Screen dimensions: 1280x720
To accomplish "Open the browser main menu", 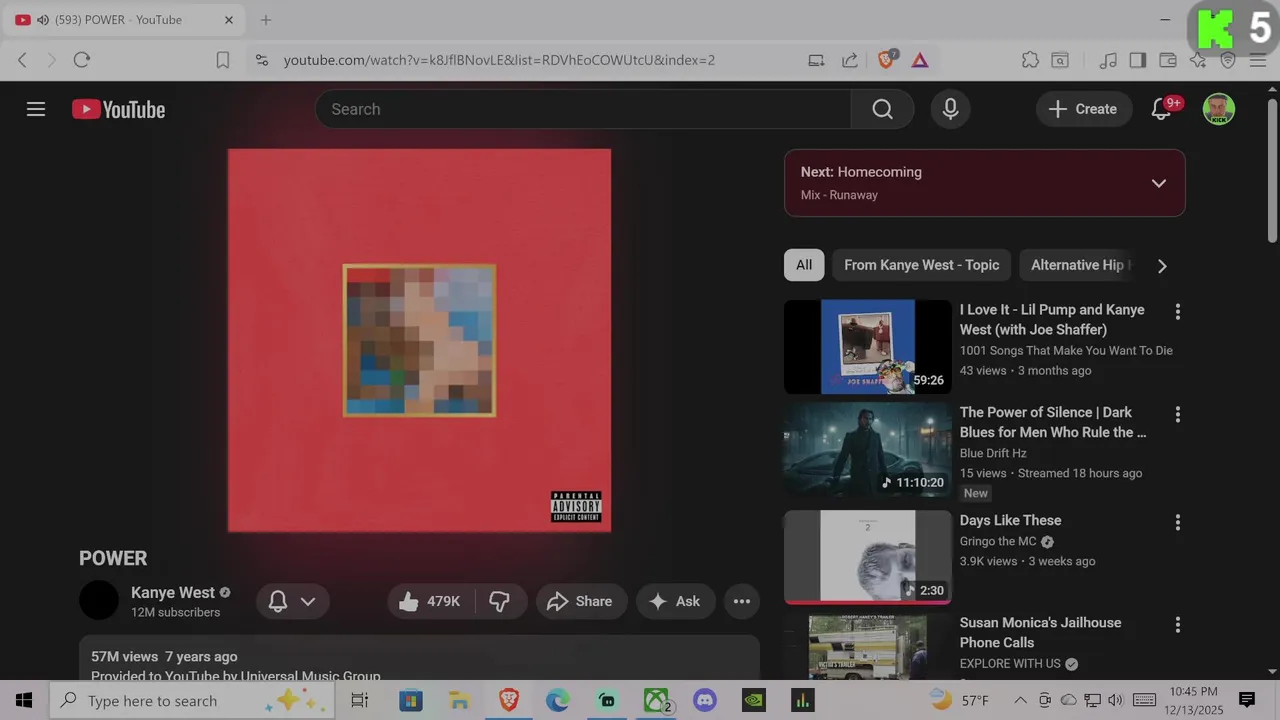I will pyautogui.click(x=1258, y=60).
